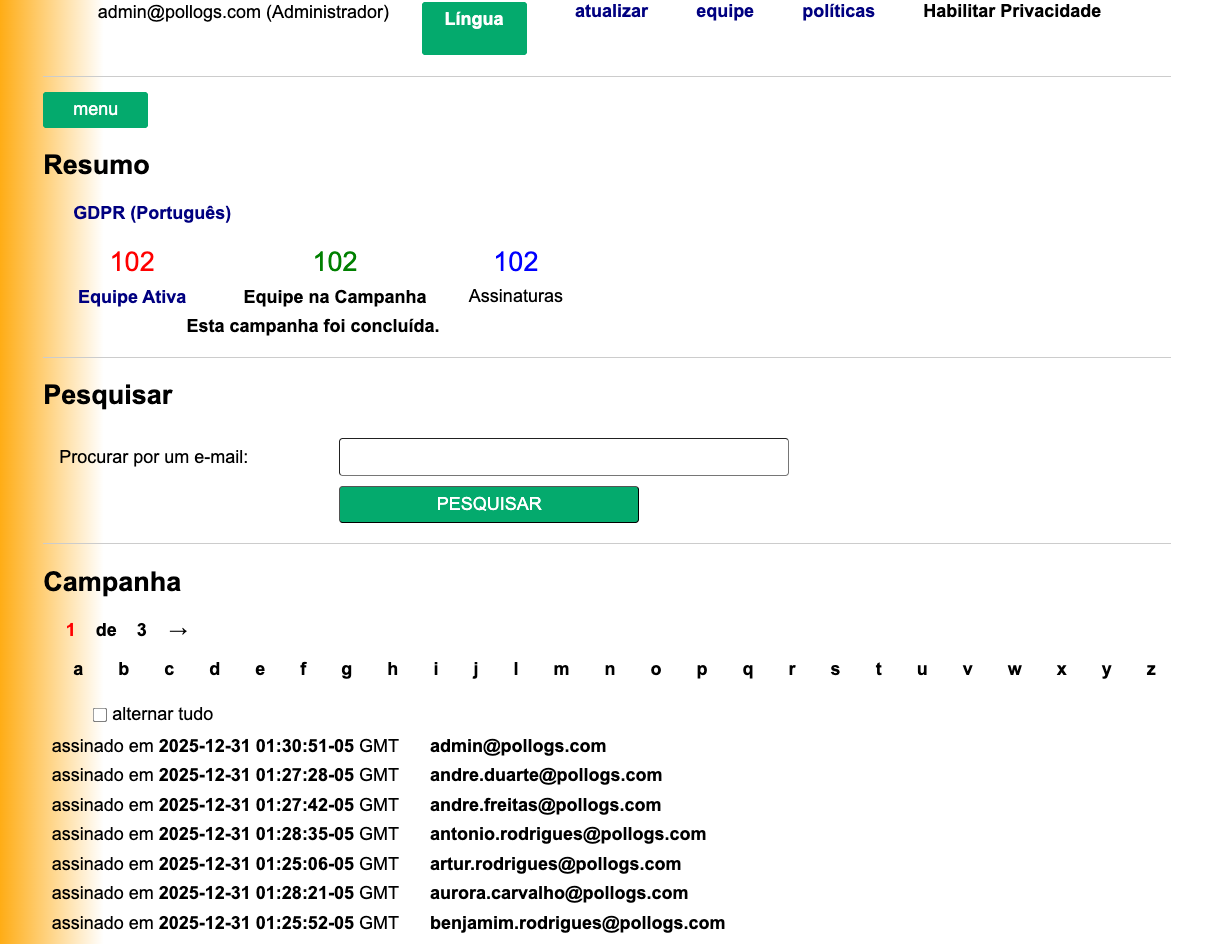Image resolution: width=1215 pixels, height=944 pixels.
Task: Select page number 3 in pagination
Action: pyautogui.click(x=142, y=630)
